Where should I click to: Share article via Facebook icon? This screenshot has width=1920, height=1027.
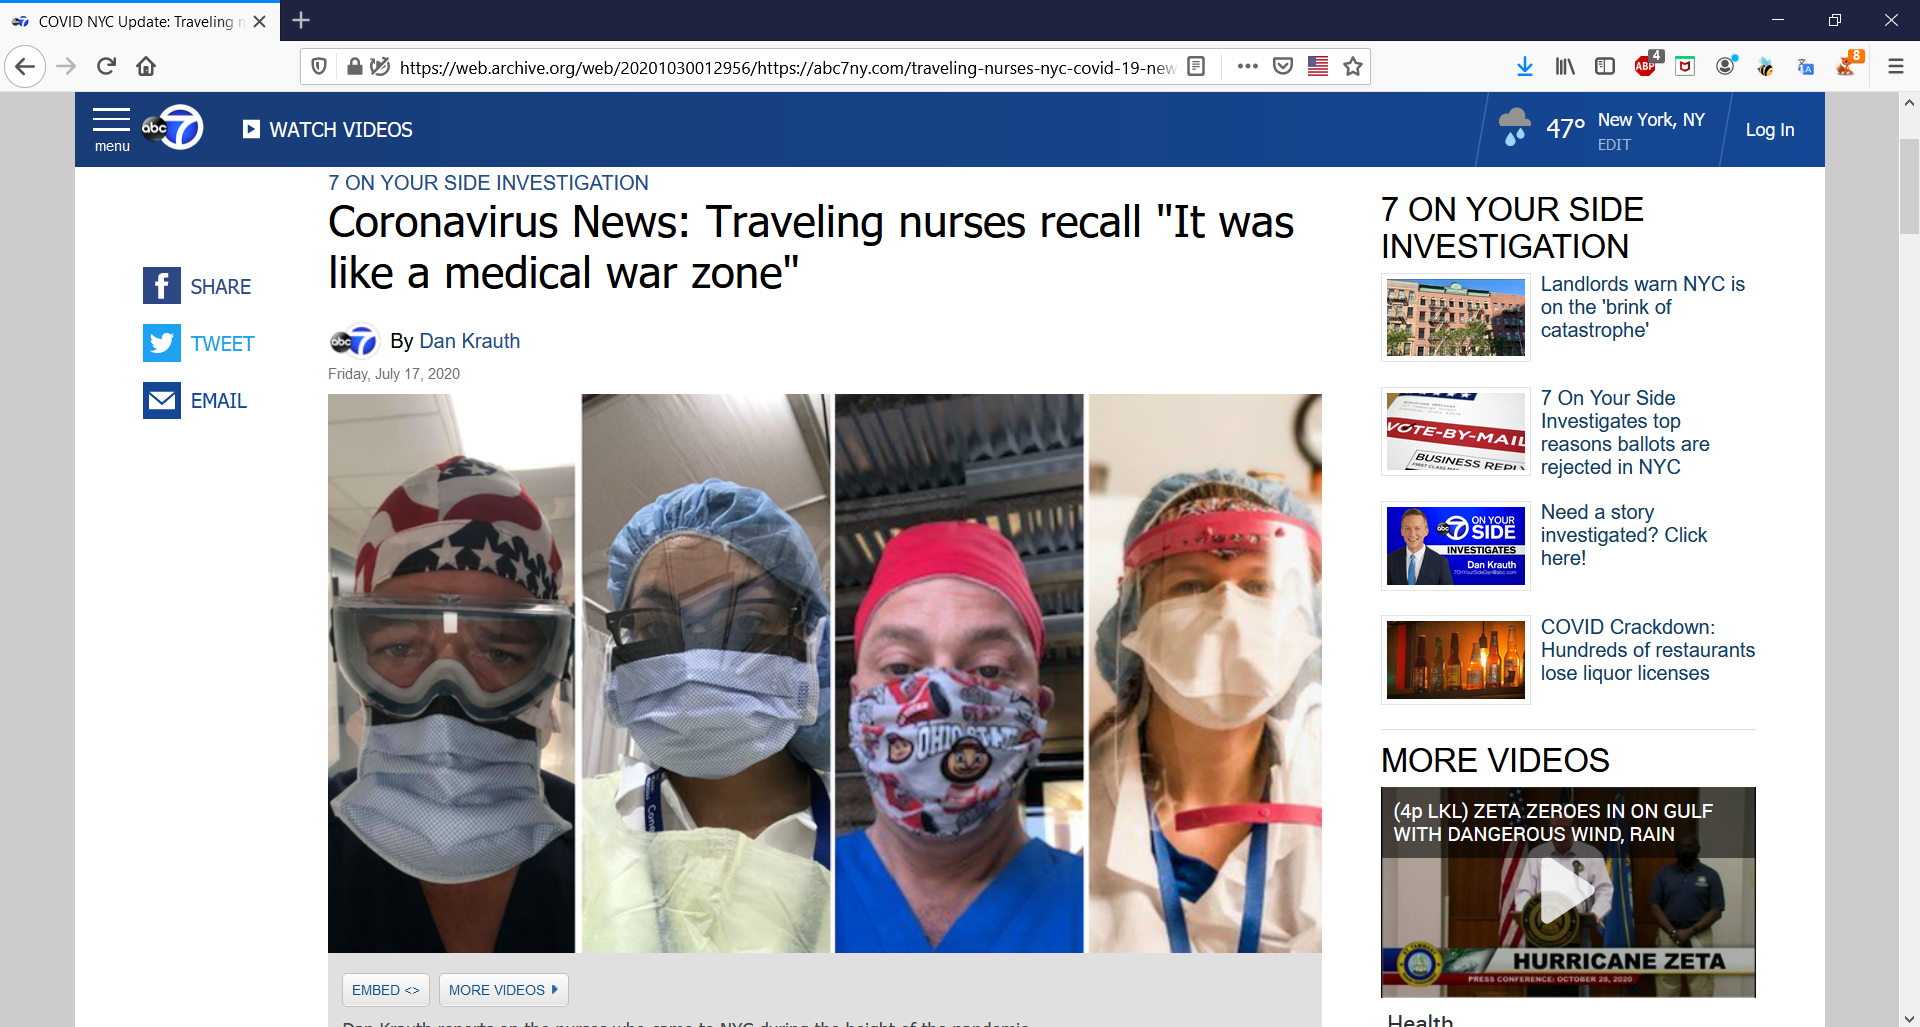[x=161, y=286]
